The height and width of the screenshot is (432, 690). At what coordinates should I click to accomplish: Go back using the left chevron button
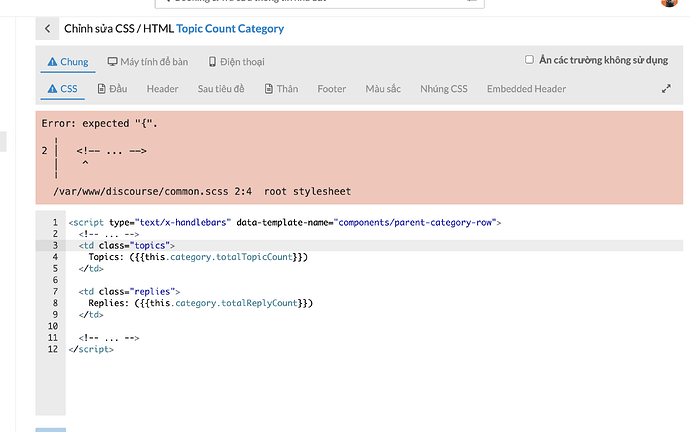[47, 29]
